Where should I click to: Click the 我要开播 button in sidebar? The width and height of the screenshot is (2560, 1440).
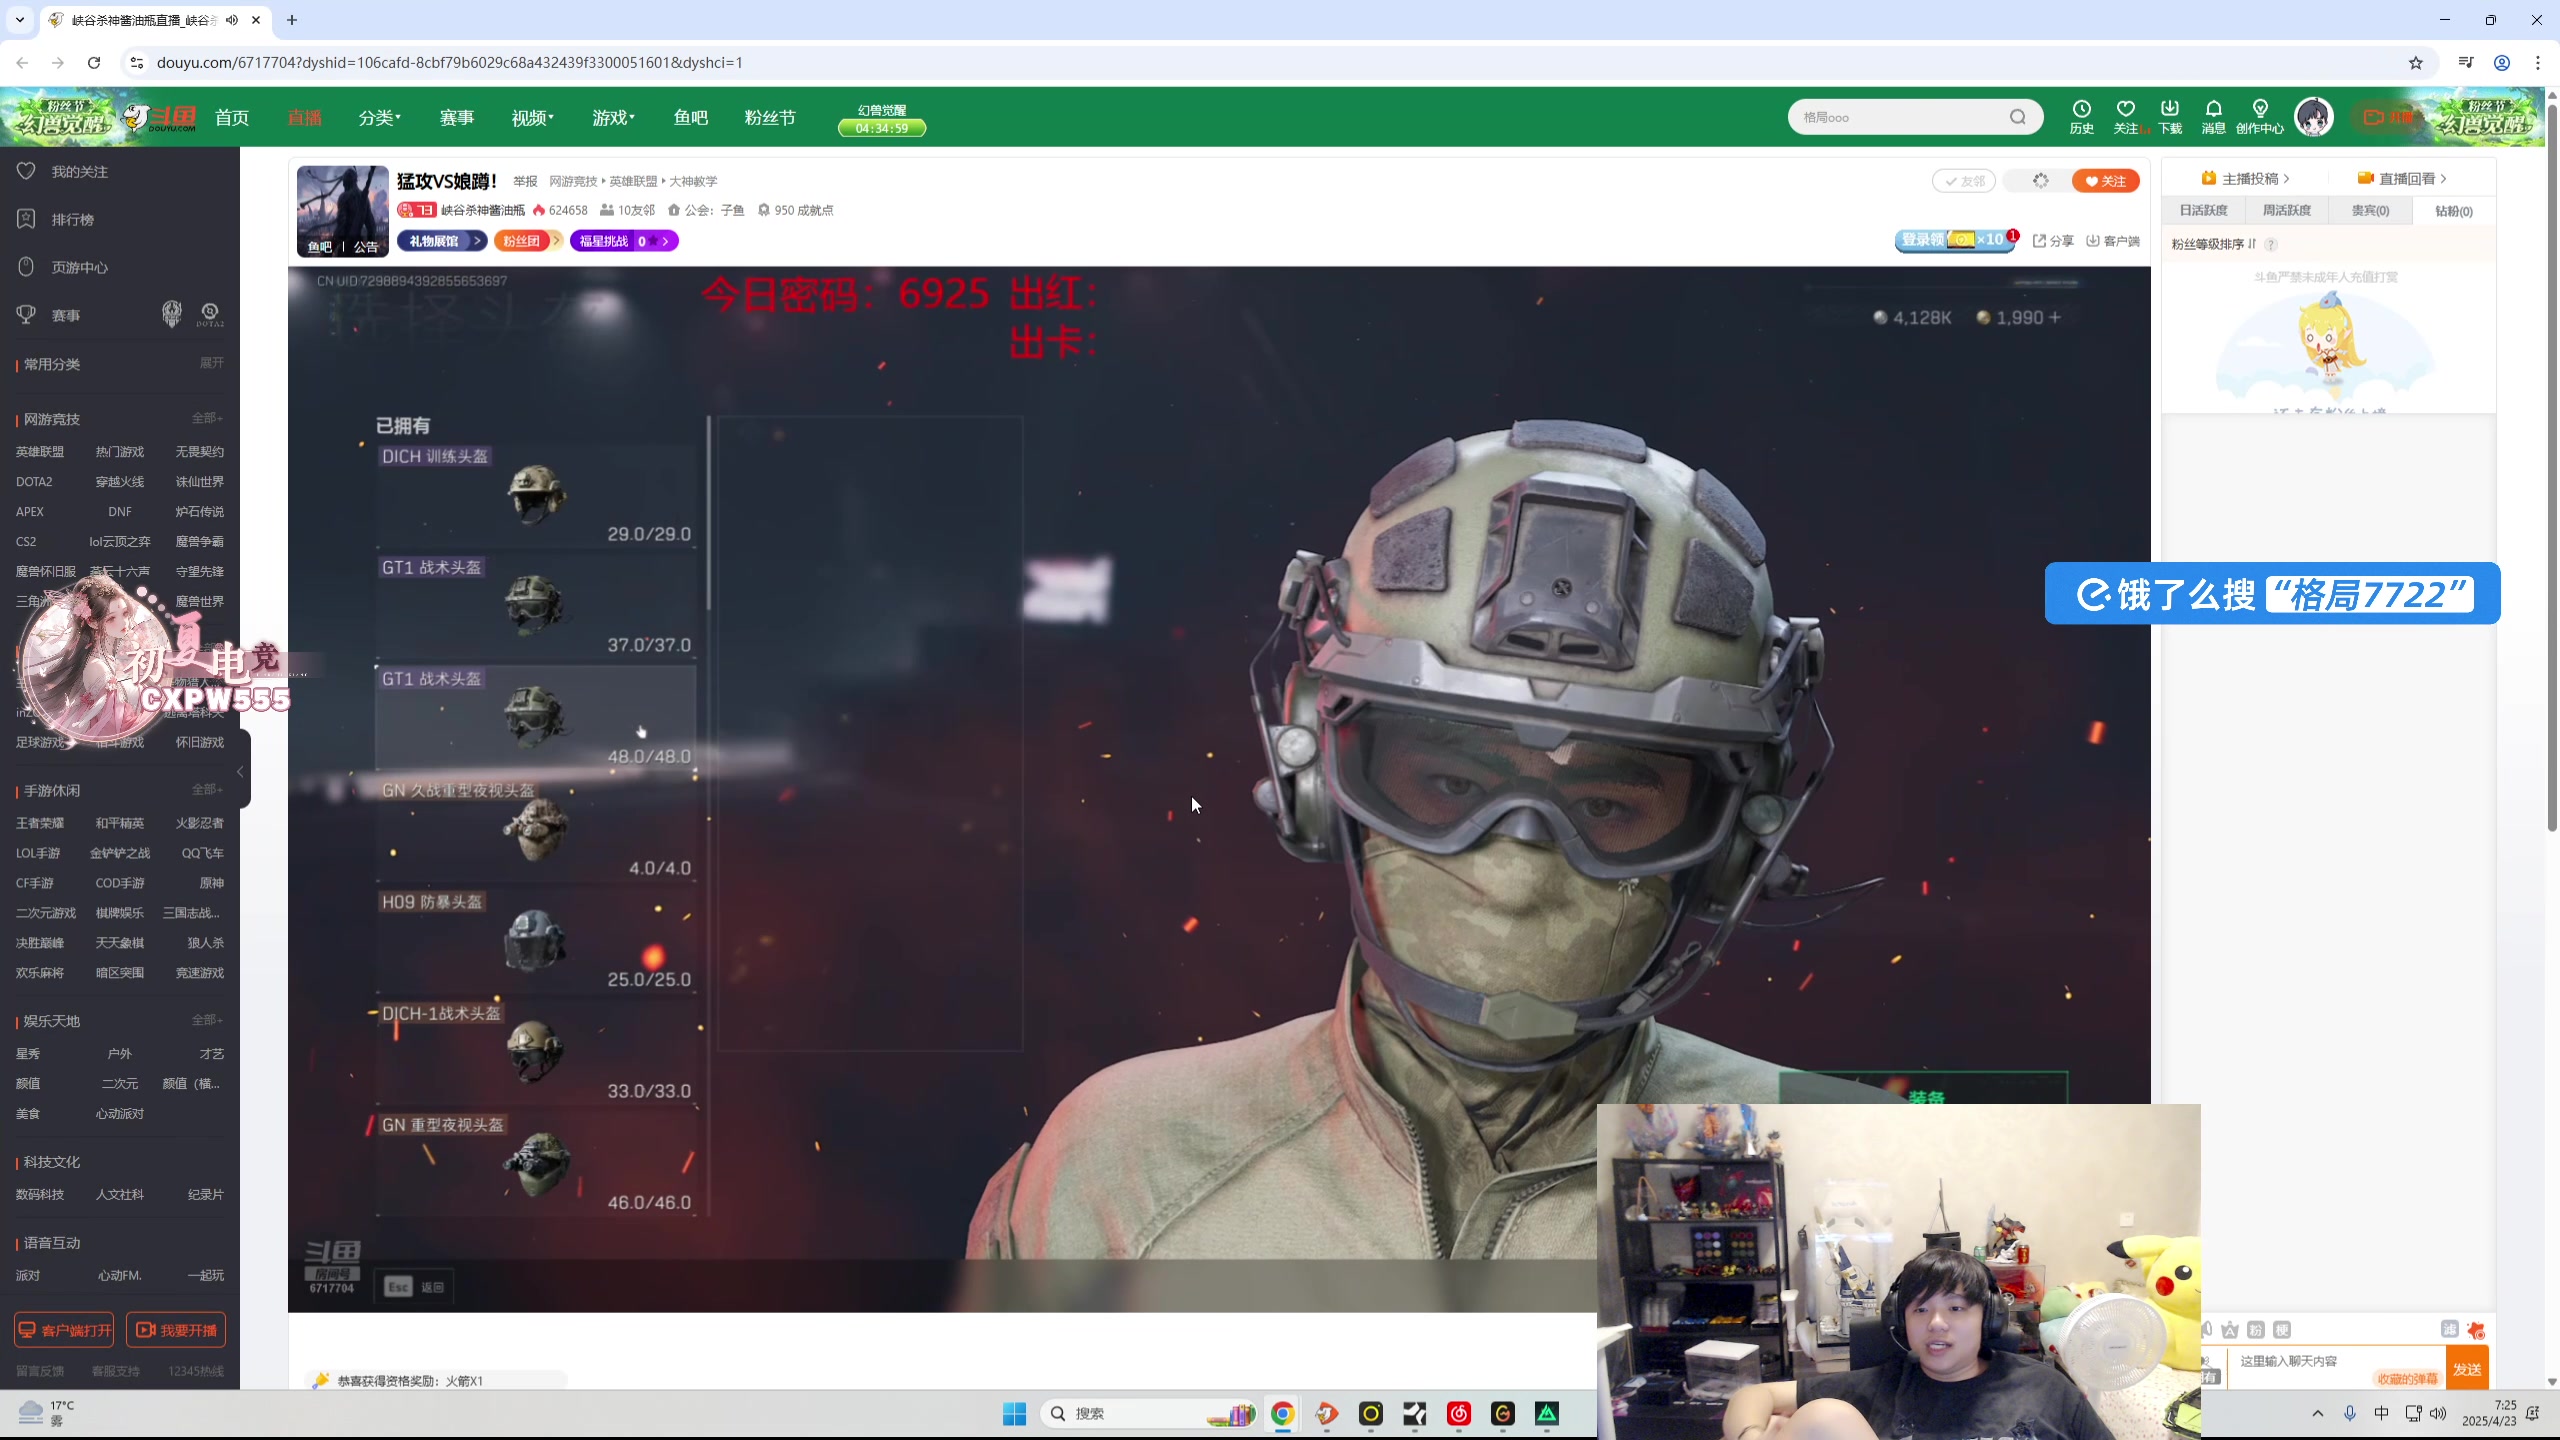(176, 1330)
